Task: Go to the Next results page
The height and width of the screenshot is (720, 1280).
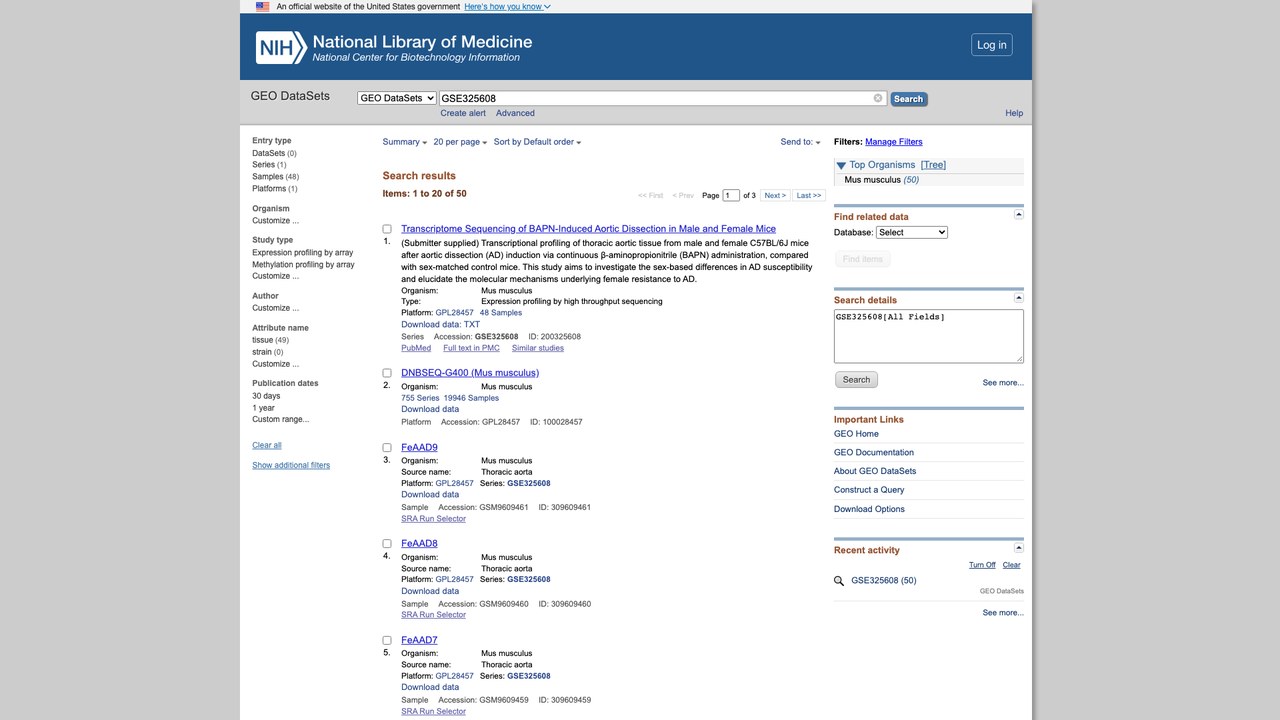Action: 775,196
